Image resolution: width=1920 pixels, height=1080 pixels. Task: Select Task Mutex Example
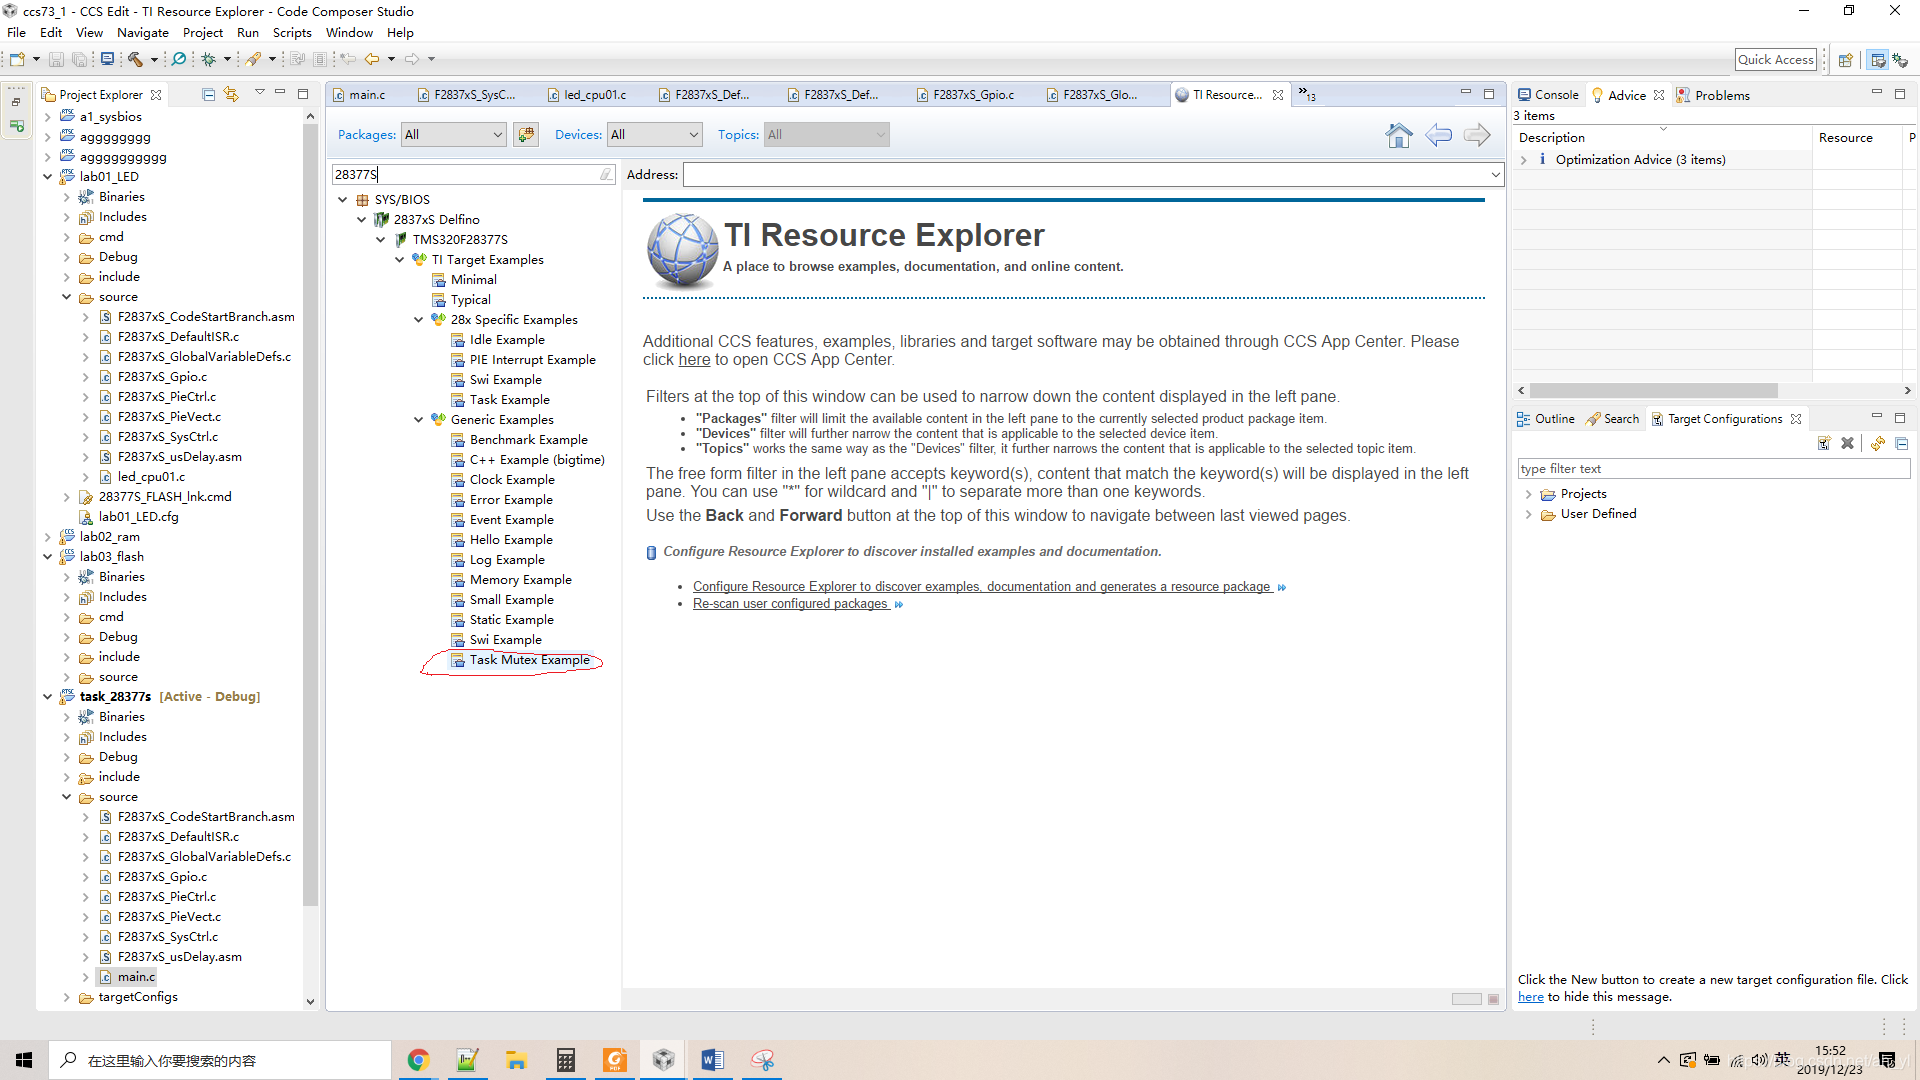coord(529,660)
